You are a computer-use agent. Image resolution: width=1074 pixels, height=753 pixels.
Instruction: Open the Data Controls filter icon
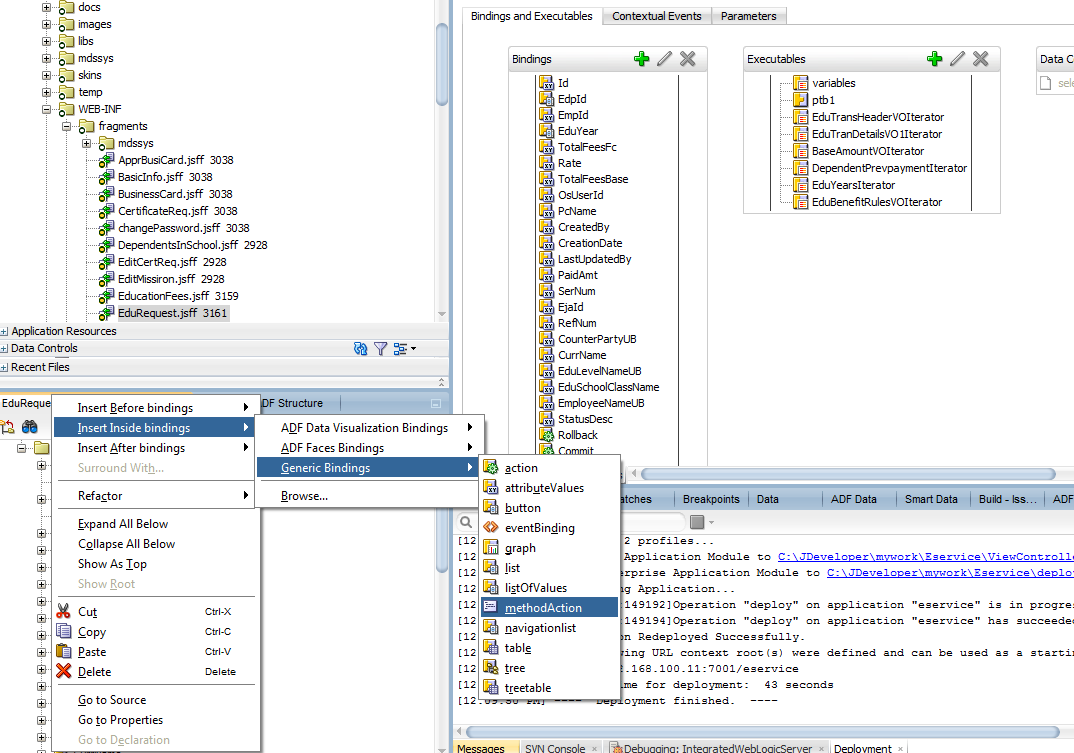click(x=381, y=349)
